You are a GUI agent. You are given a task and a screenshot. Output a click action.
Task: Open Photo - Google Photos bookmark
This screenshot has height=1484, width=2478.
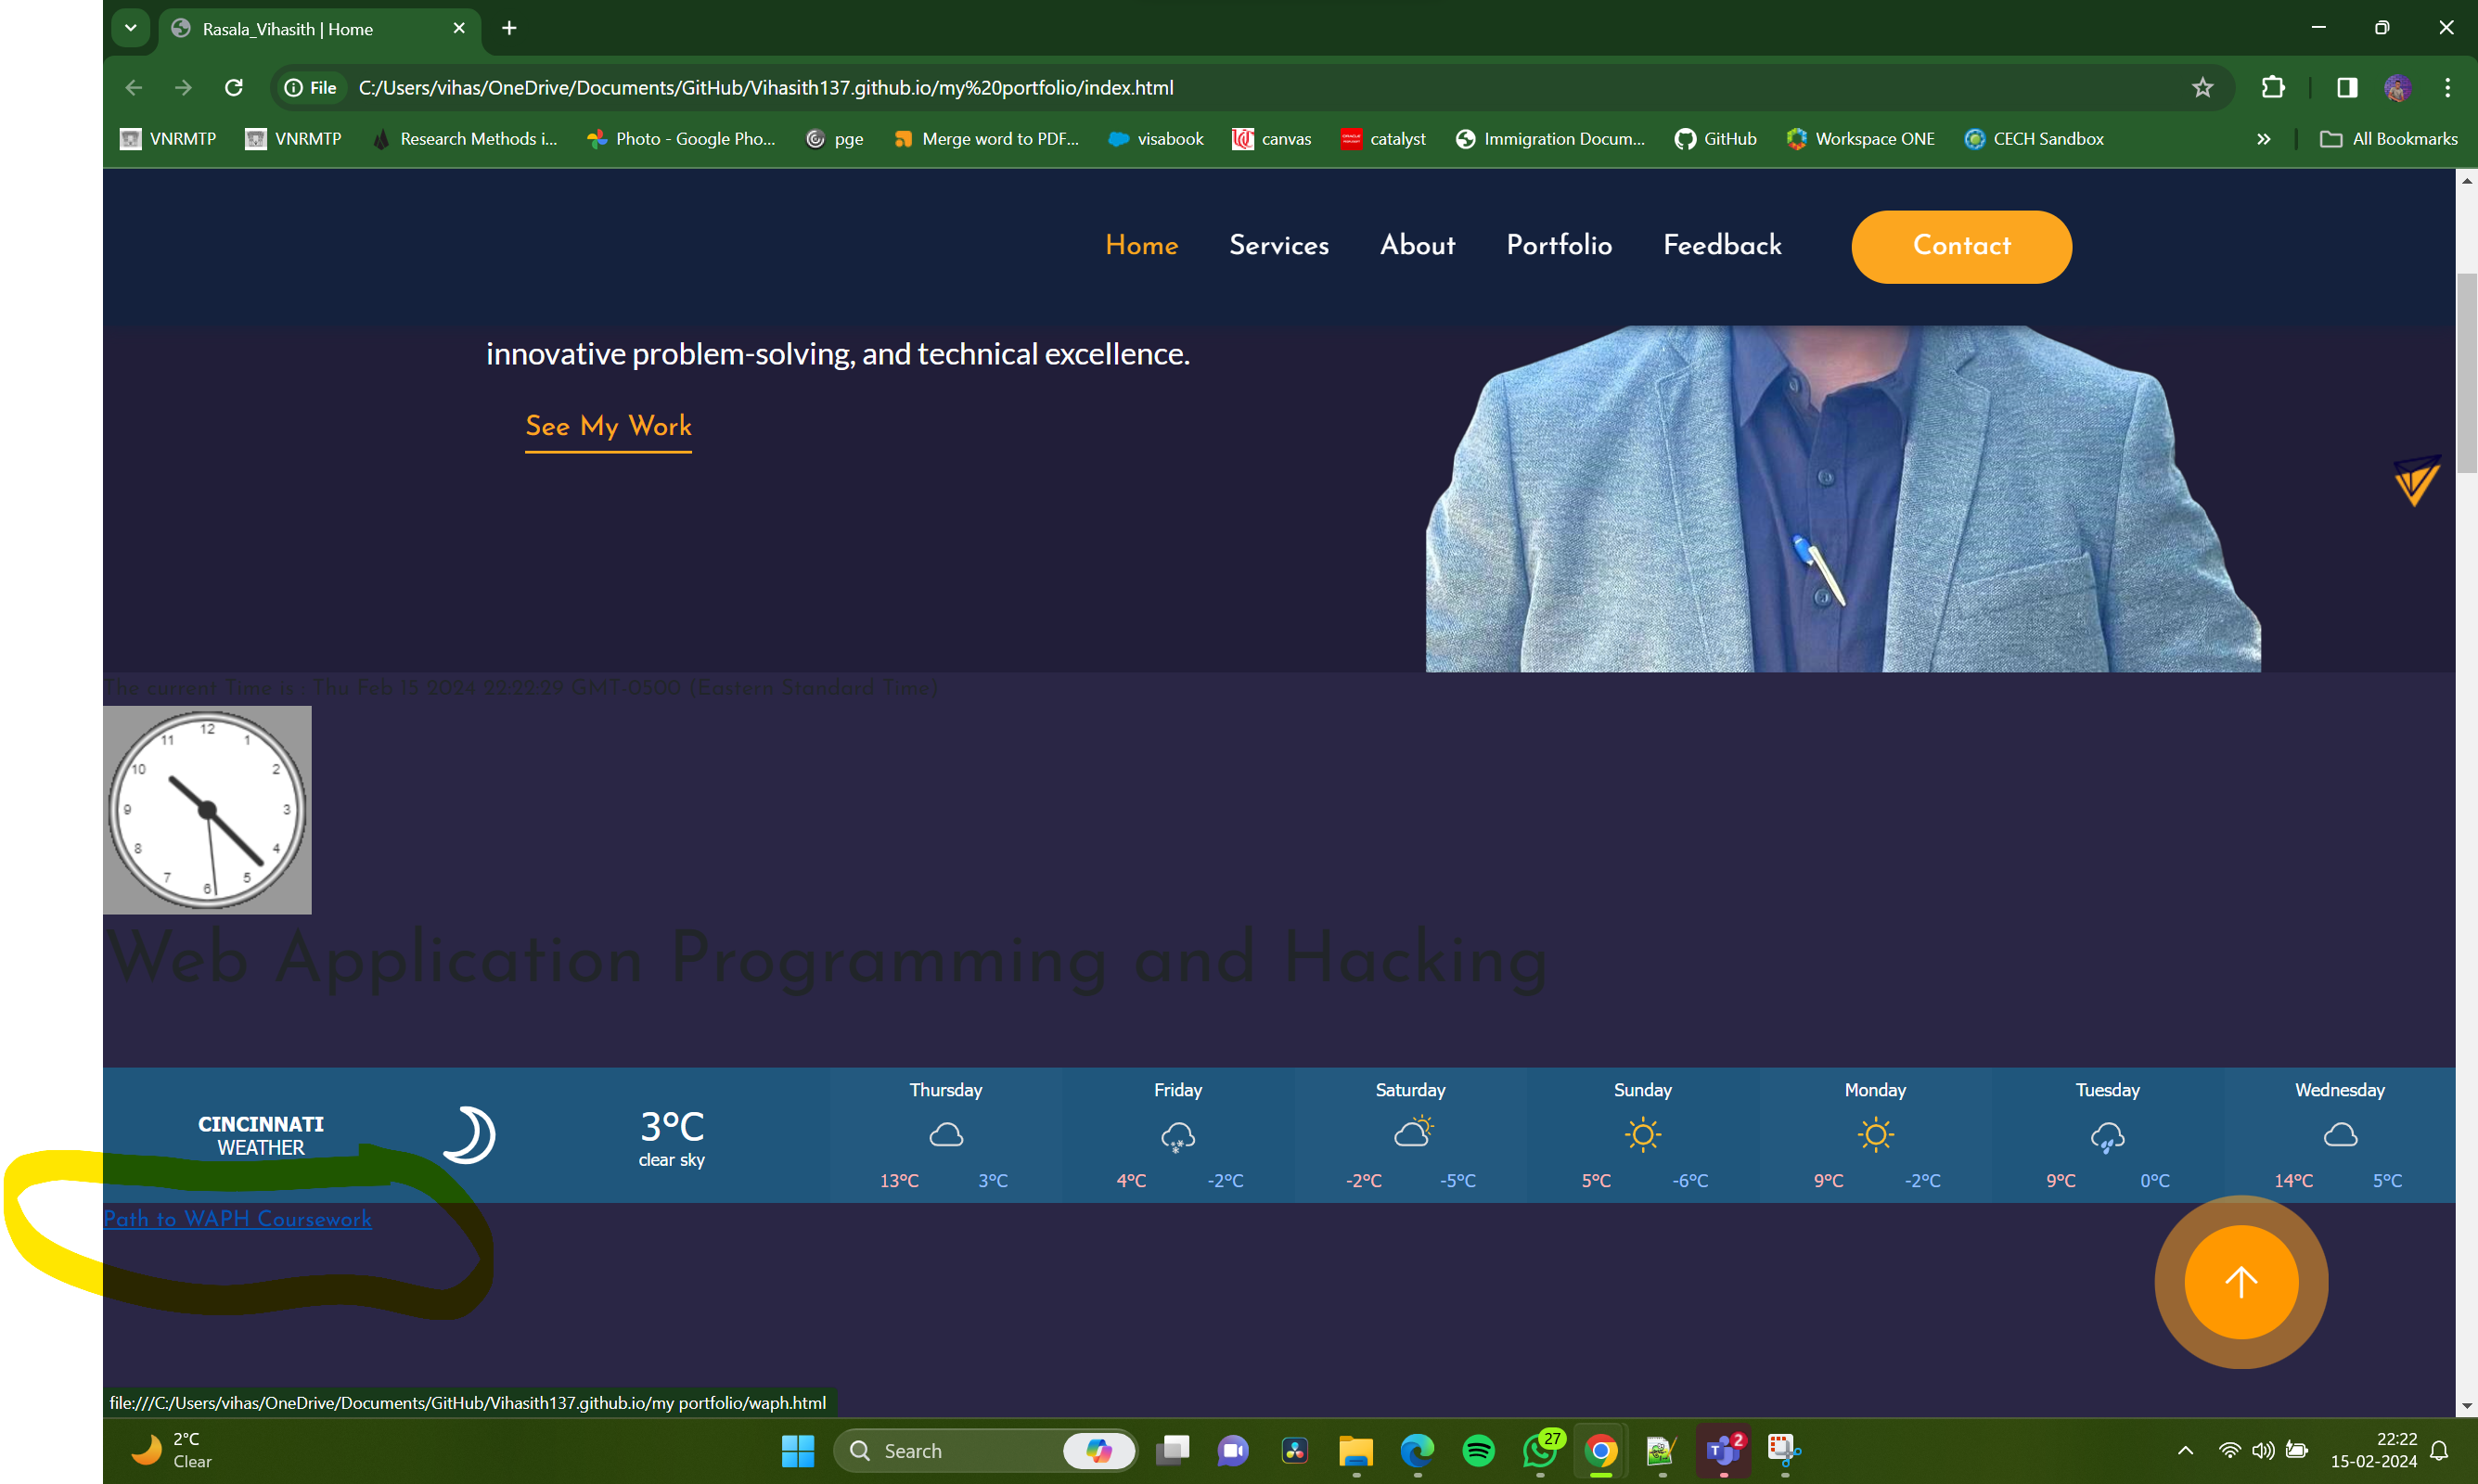681,139
